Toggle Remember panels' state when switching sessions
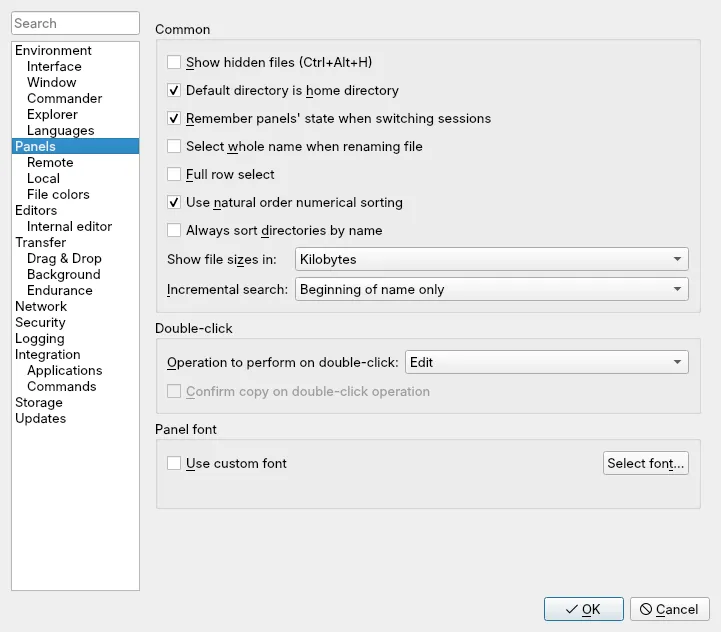The image size is (721, 632). (174, 118)
